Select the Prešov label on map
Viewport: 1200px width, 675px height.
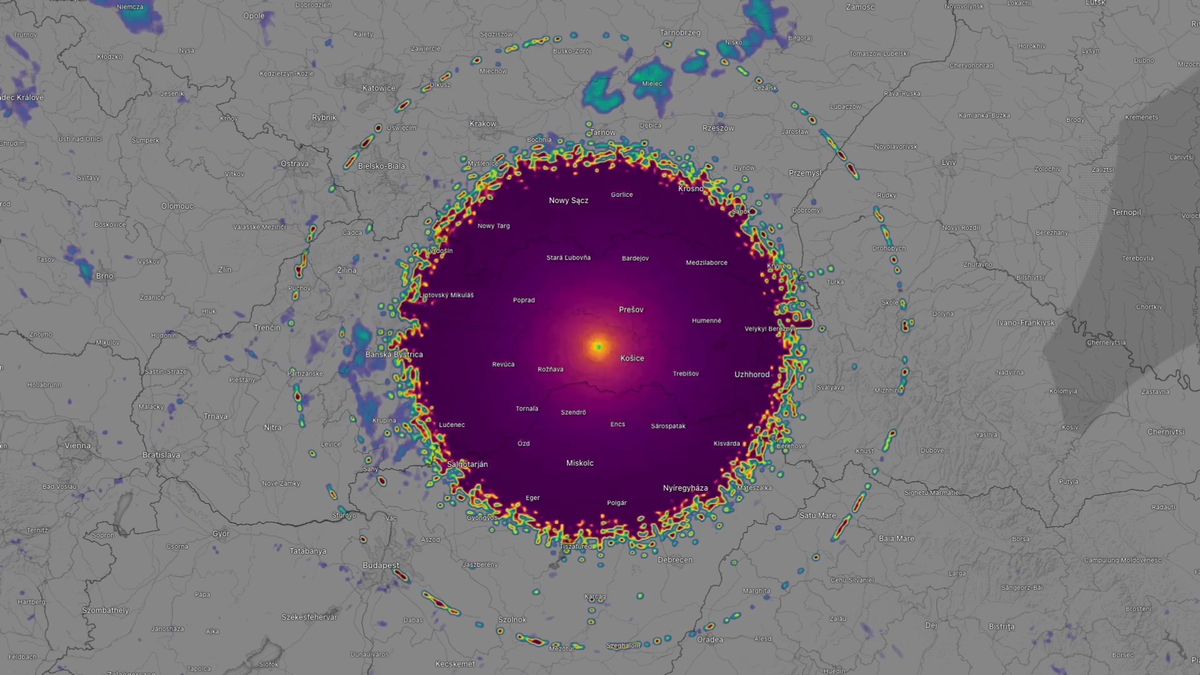pos(631,309)
